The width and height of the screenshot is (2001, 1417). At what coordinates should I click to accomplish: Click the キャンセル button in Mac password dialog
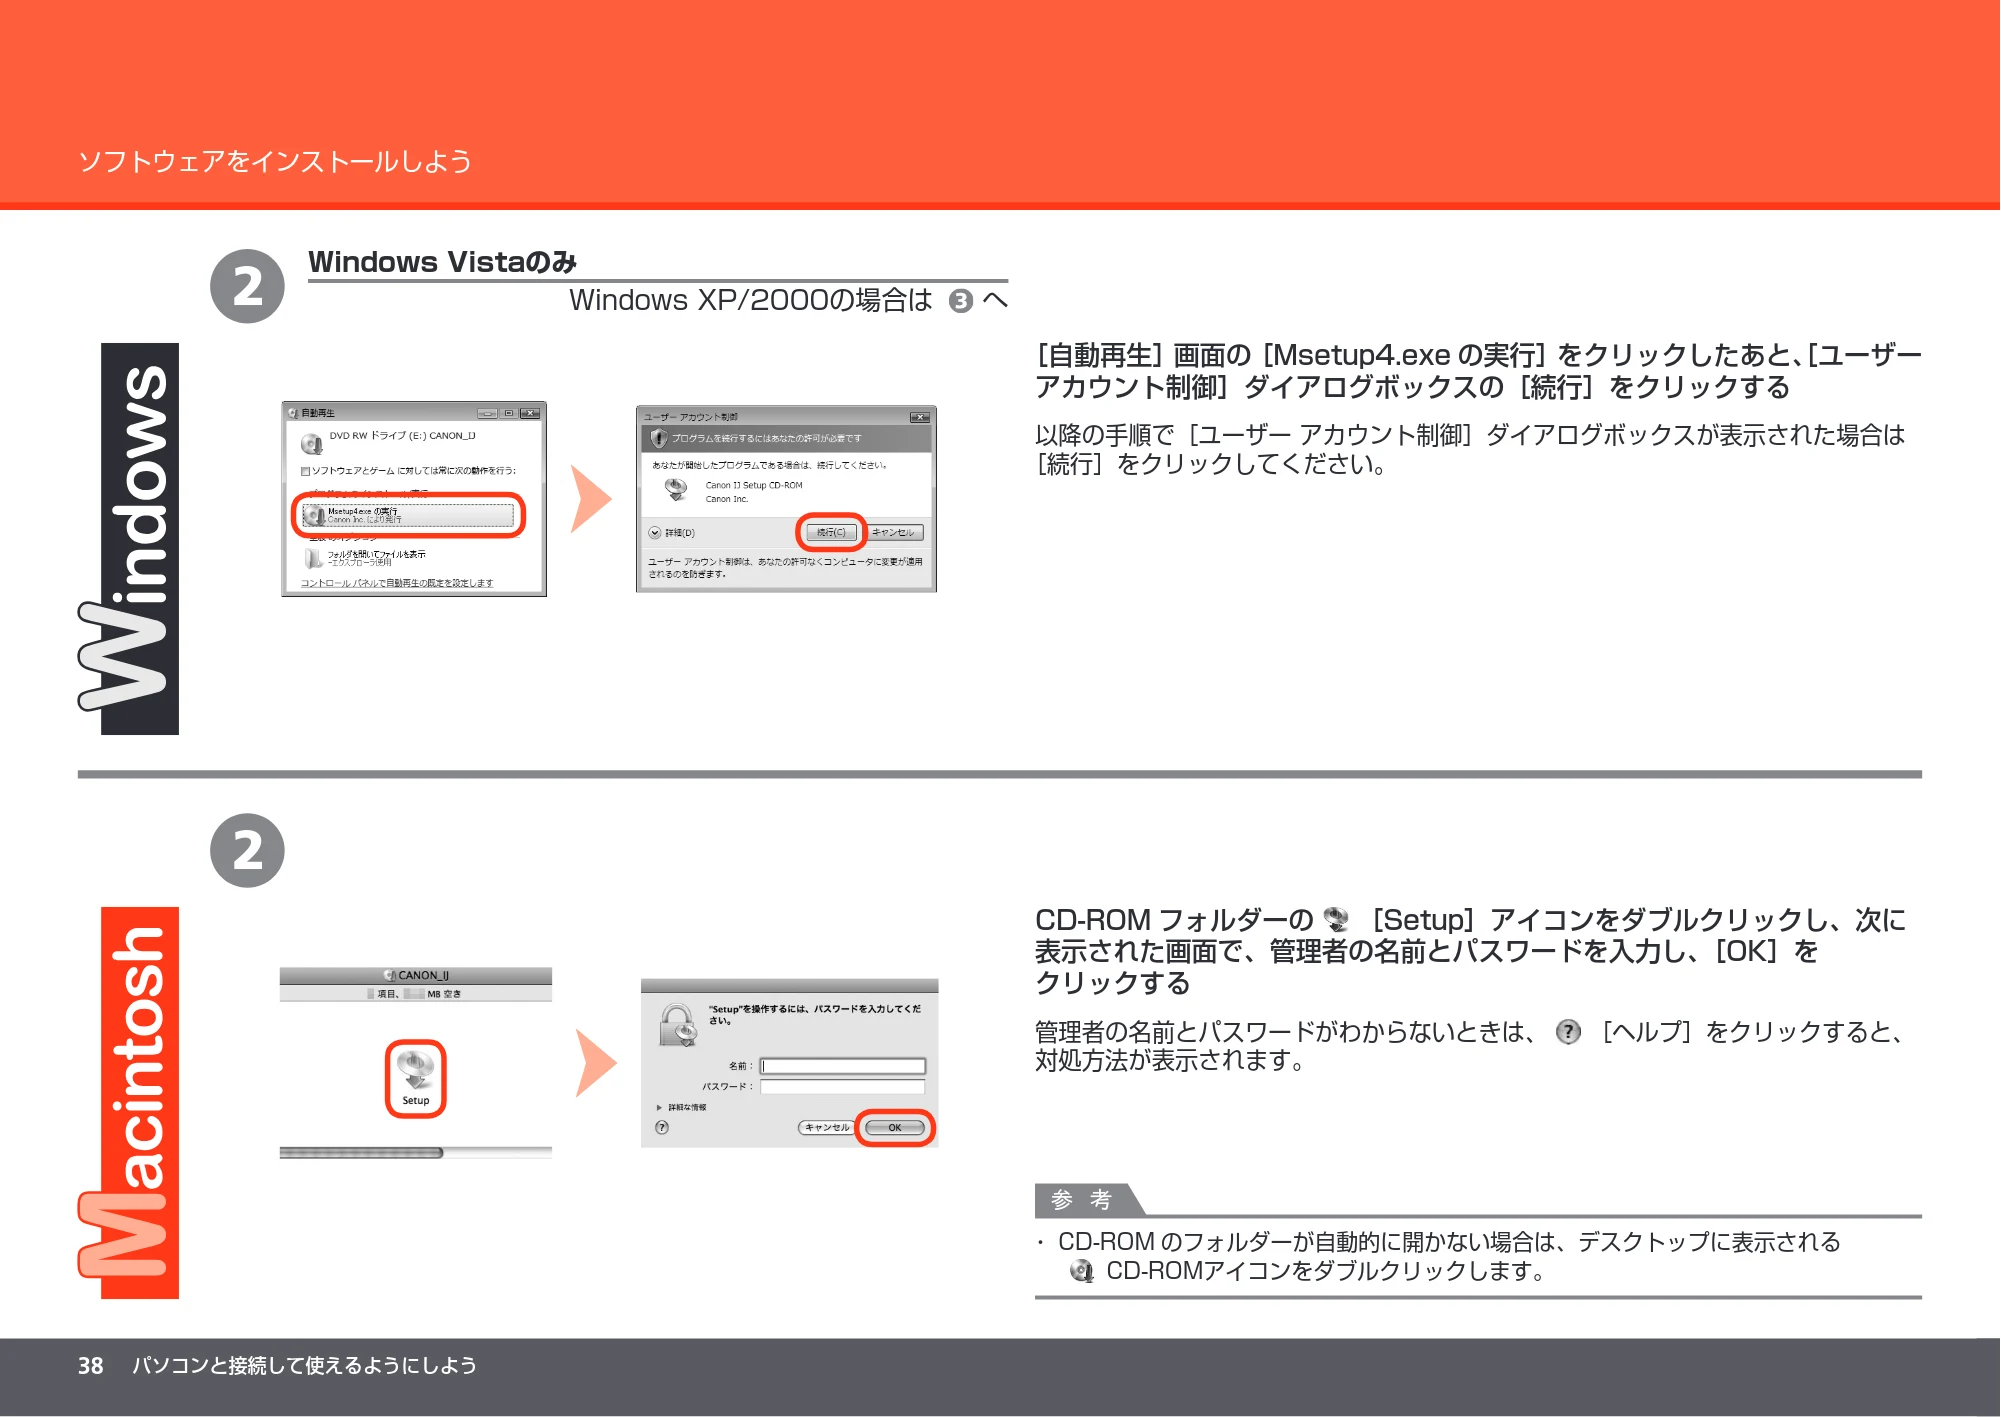pos(826,1128)
